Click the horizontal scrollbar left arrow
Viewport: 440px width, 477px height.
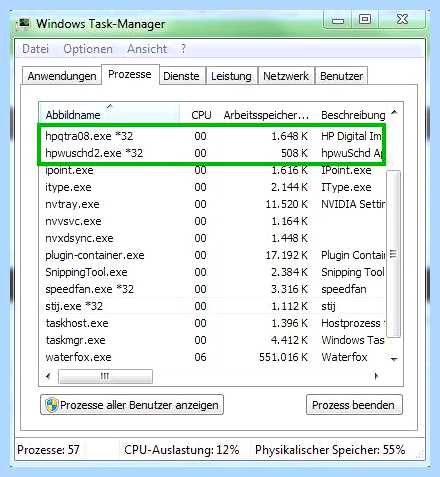[48, 376]
